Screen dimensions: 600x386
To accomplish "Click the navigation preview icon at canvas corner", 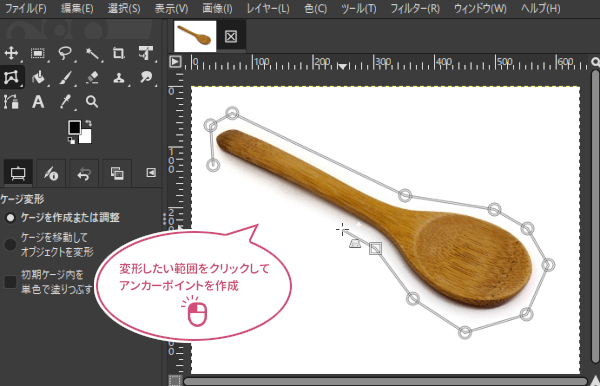I will tap(595, 381).
